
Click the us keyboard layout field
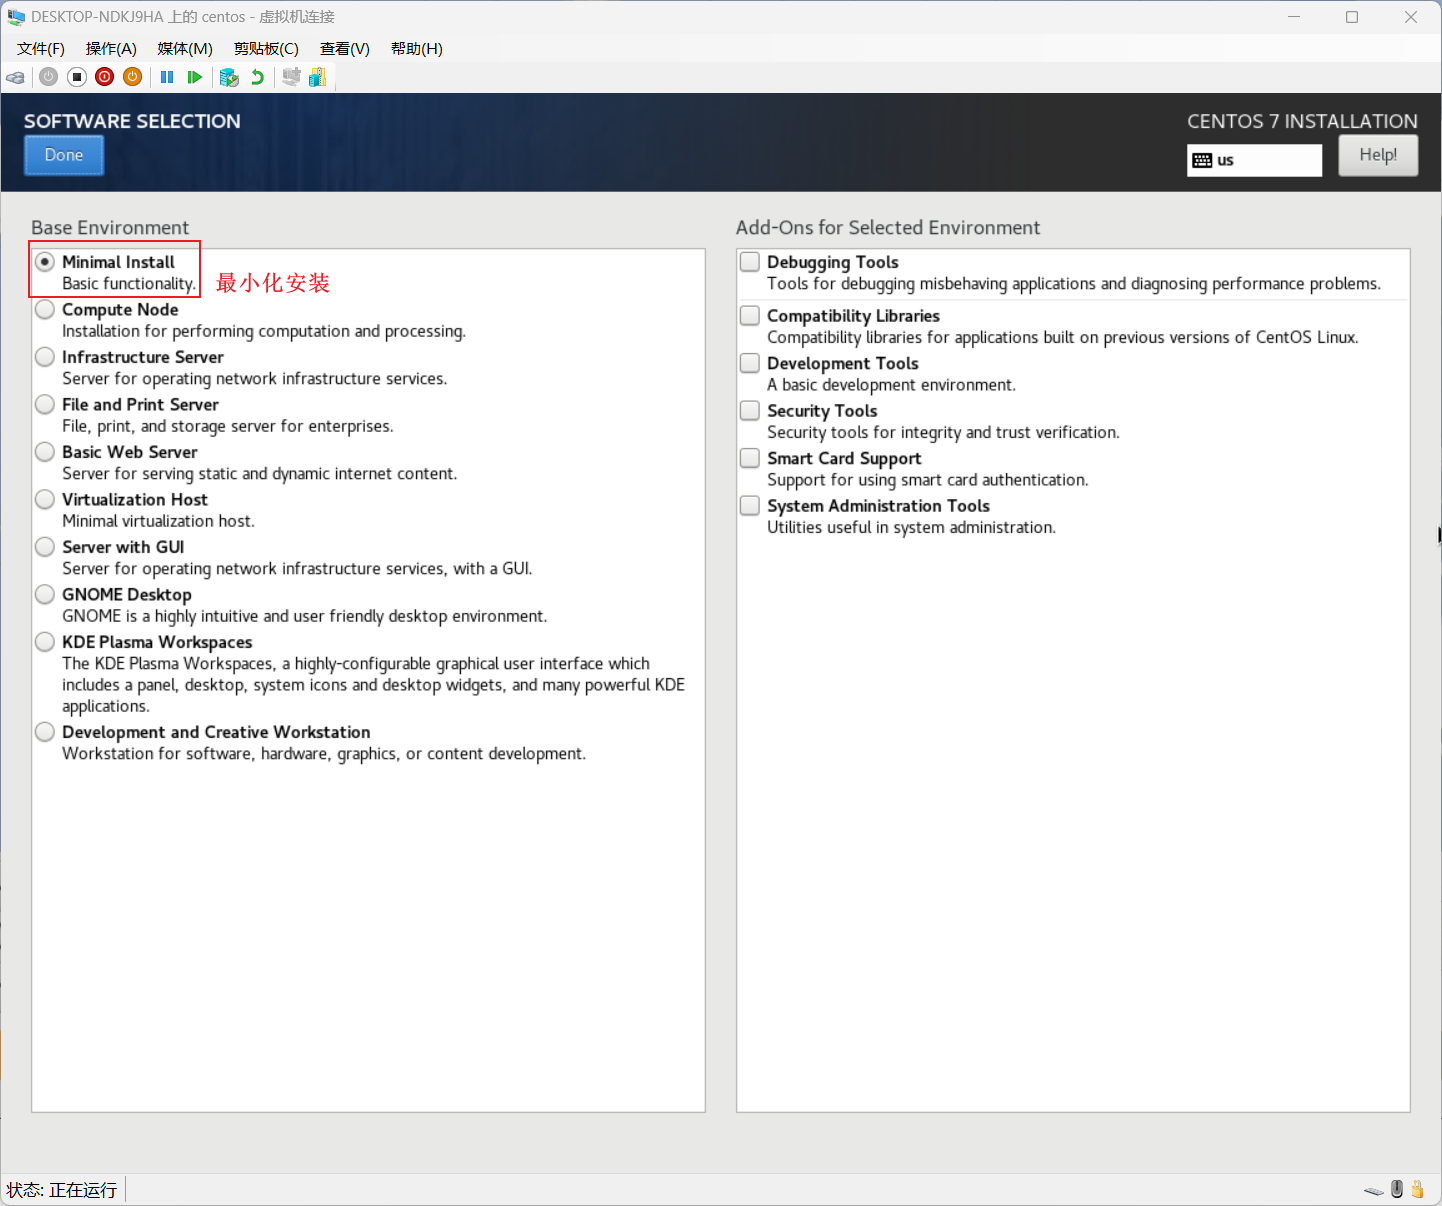point(1254,160)
